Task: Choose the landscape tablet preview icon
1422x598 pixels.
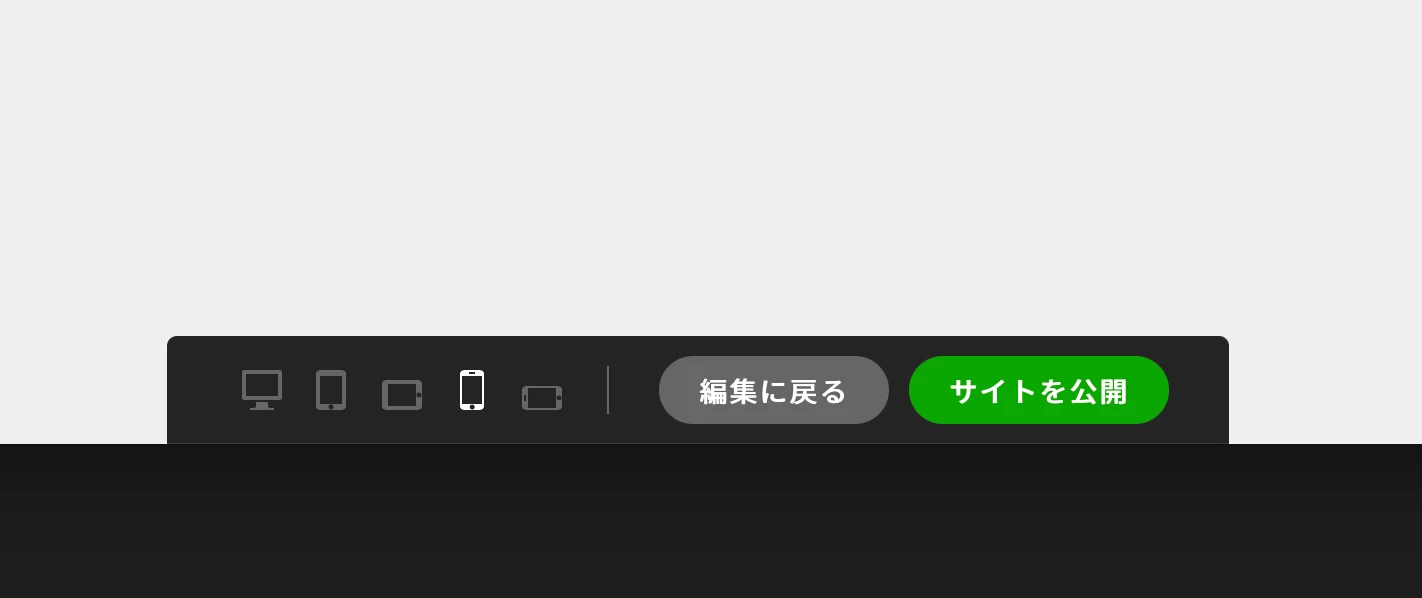Action: [x=402, y=395]
